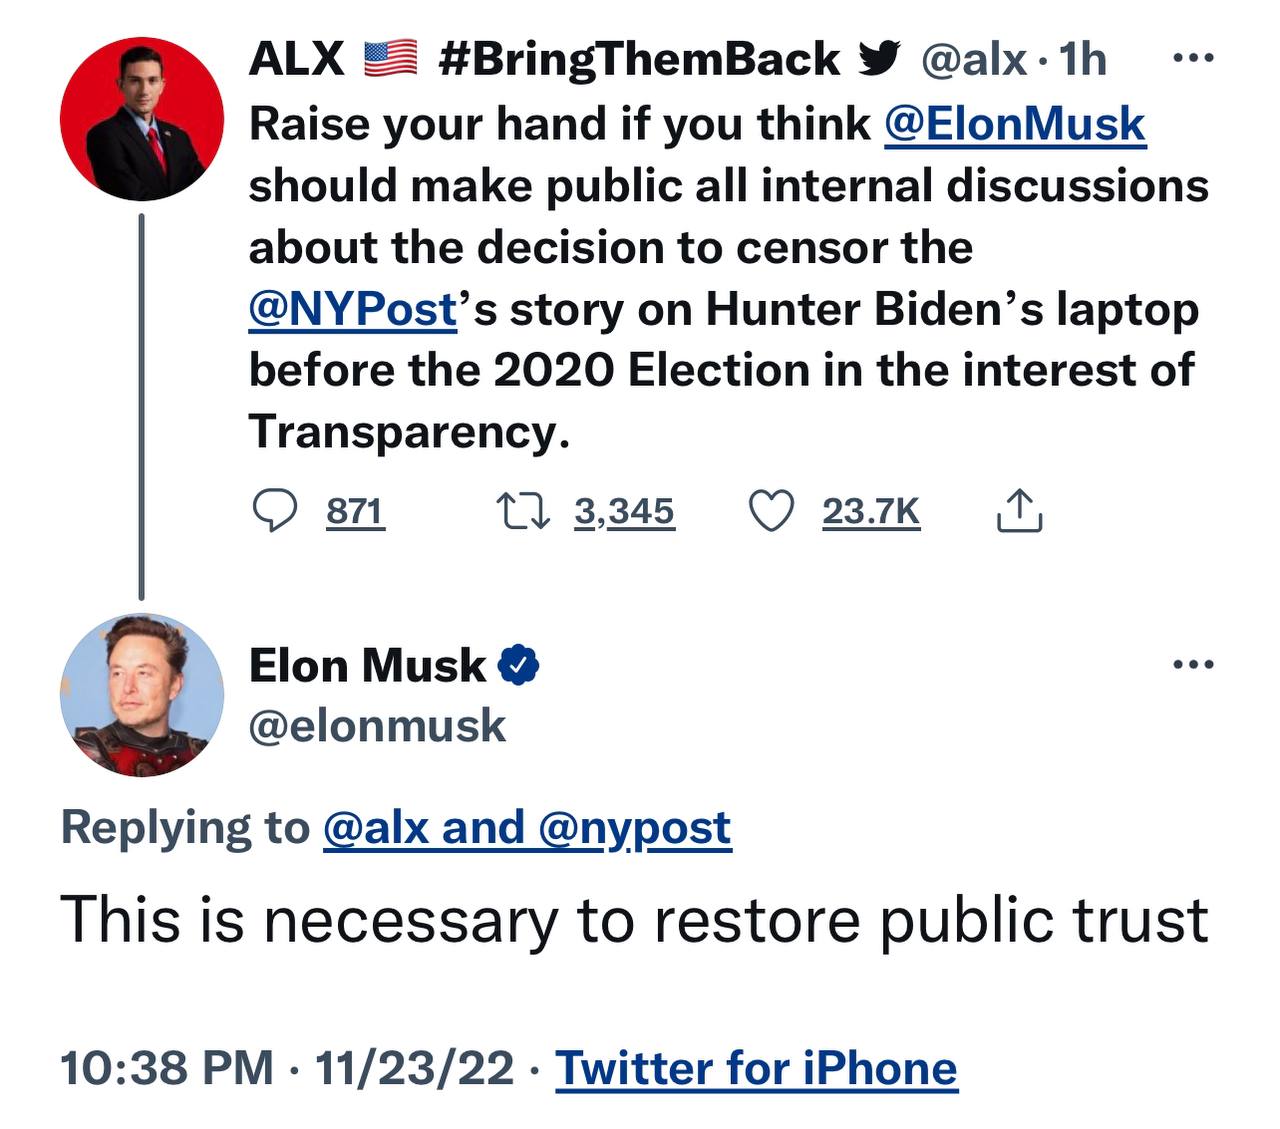The image size is (1280, 1129).
Task: Open ALX's profile picture
Action: (x=141, y=119)
